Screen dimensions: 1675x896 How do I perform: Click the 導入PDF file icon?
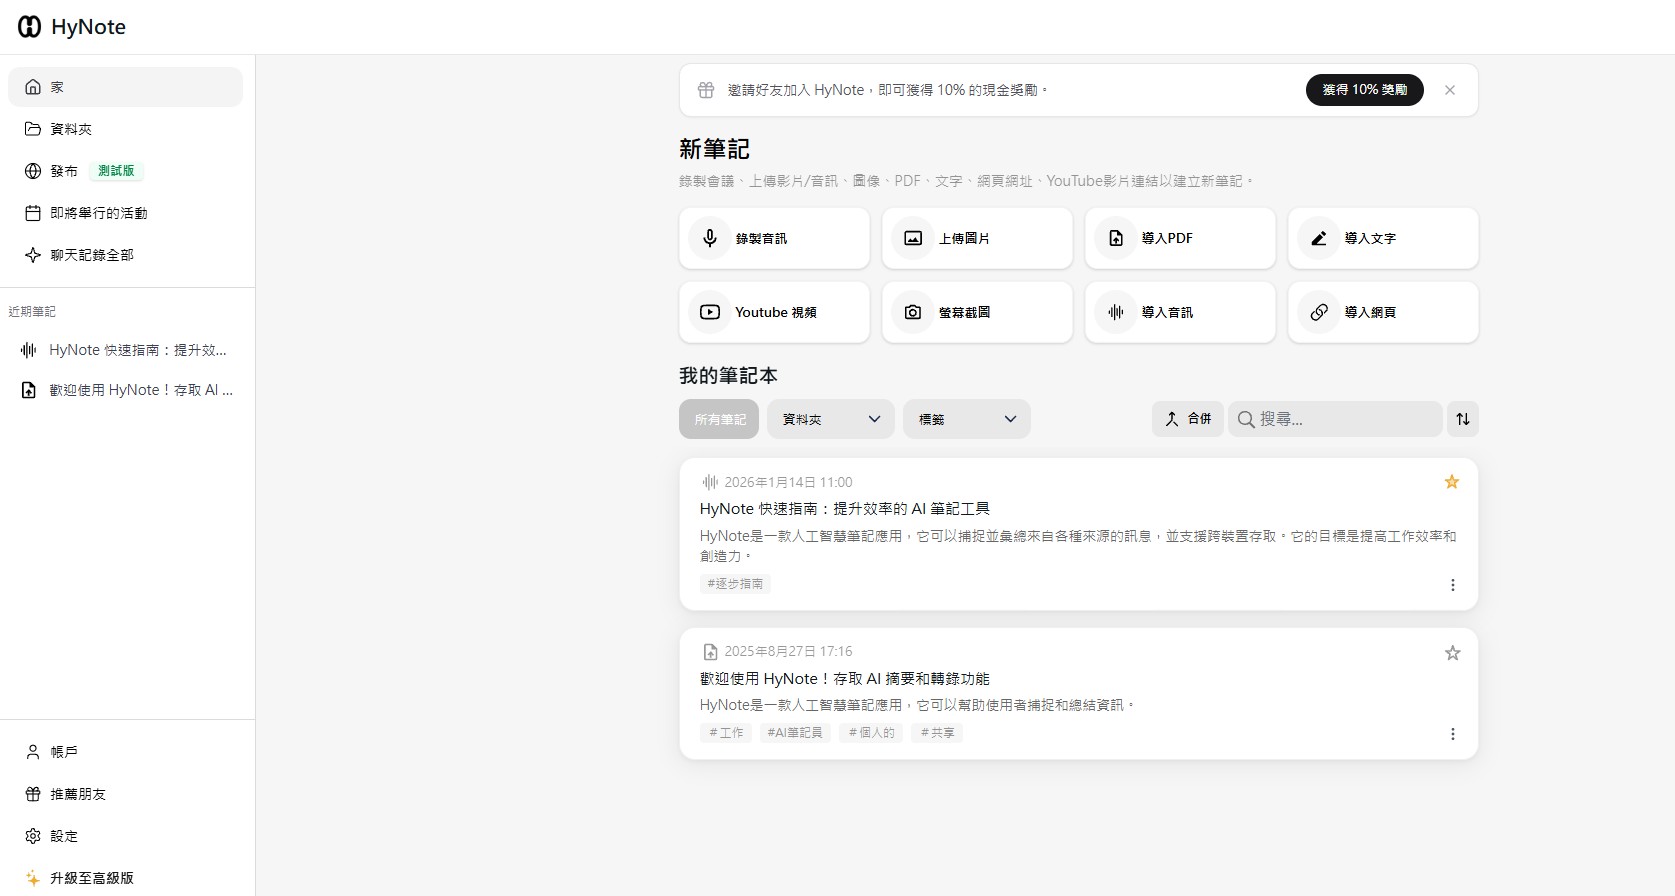pyautogui.click(x=1116, y=238)
